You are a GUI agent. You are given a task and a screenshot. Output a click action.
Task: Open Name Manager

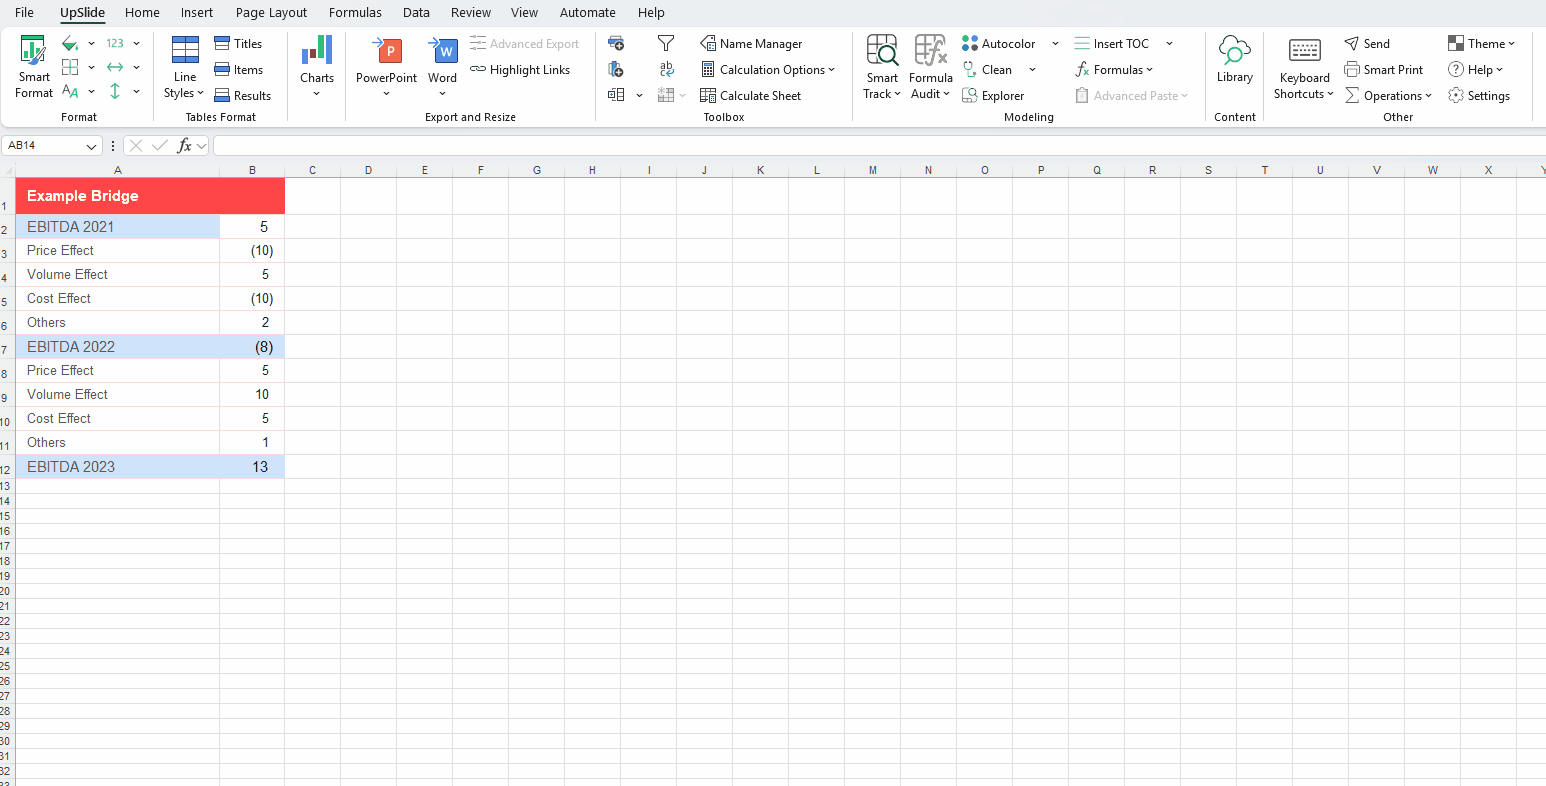click(751, 44)
